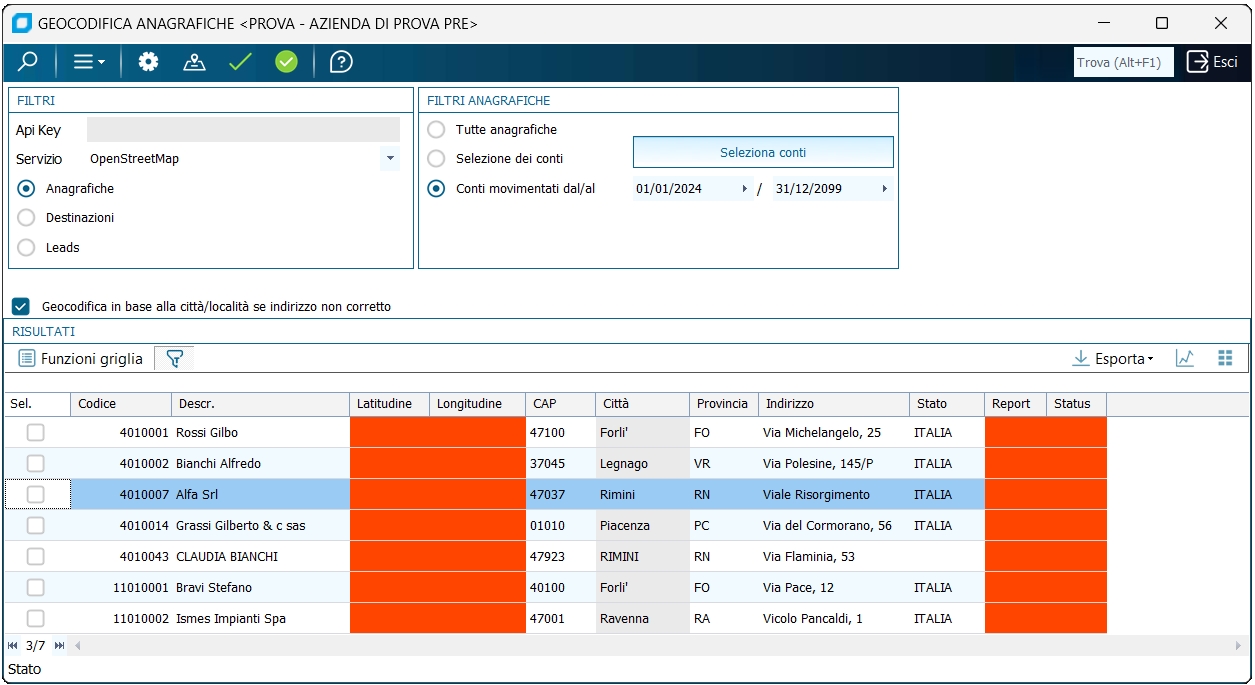Click the magnifier search icon in toolbar
Viewport: 1255px width, 685px height.
coord(28,62)
